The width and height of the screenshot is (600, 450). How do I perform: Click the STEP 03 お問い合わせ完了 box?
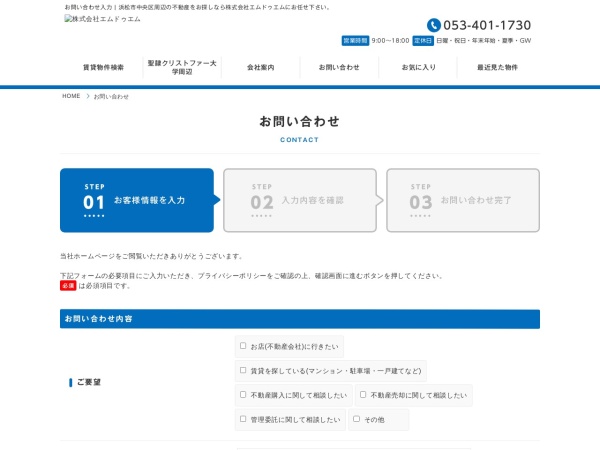pos(463,200)
